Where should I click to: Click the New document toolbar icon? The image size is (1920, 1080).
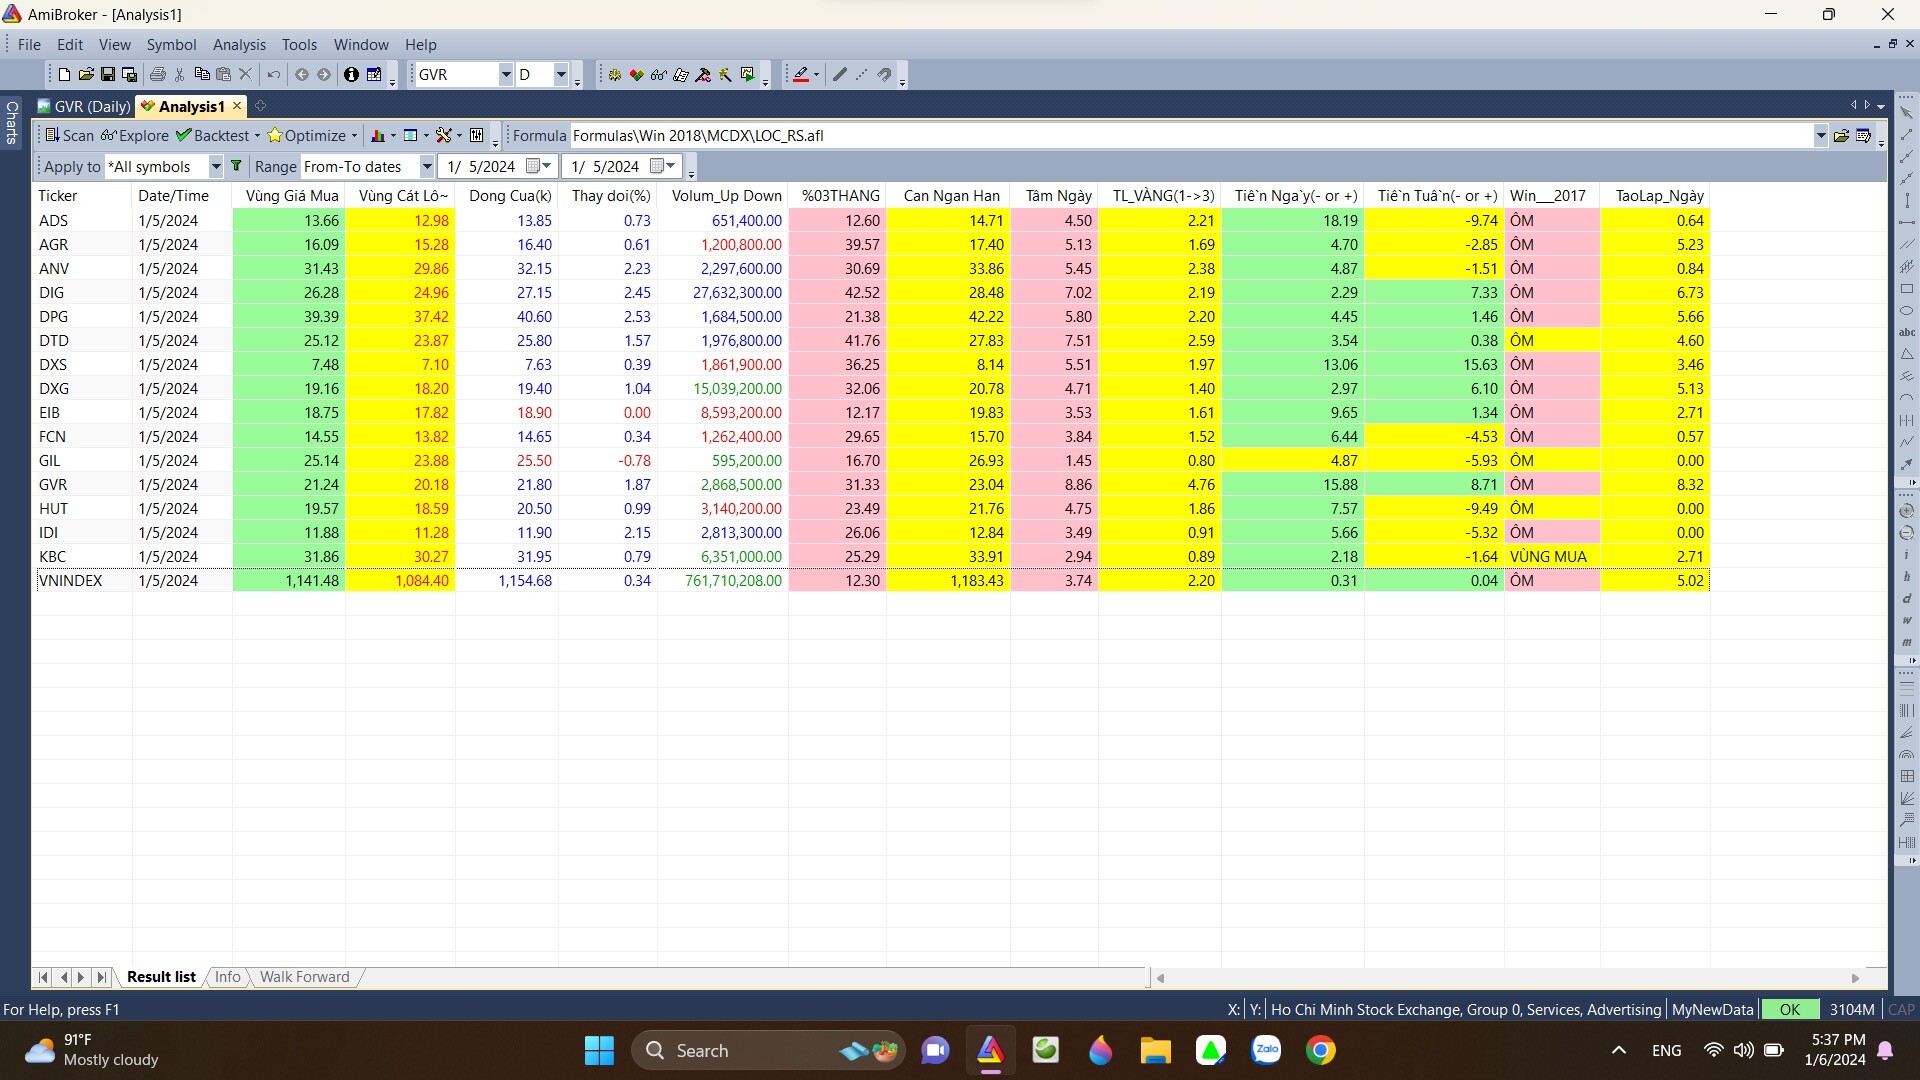64,75
